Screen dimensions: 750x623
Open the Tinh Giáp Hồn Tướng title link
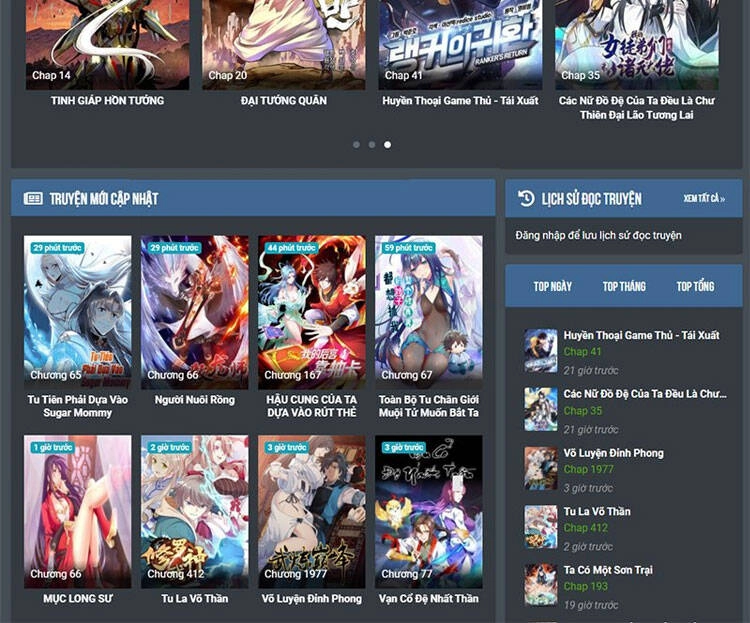[x=107, y=101]
